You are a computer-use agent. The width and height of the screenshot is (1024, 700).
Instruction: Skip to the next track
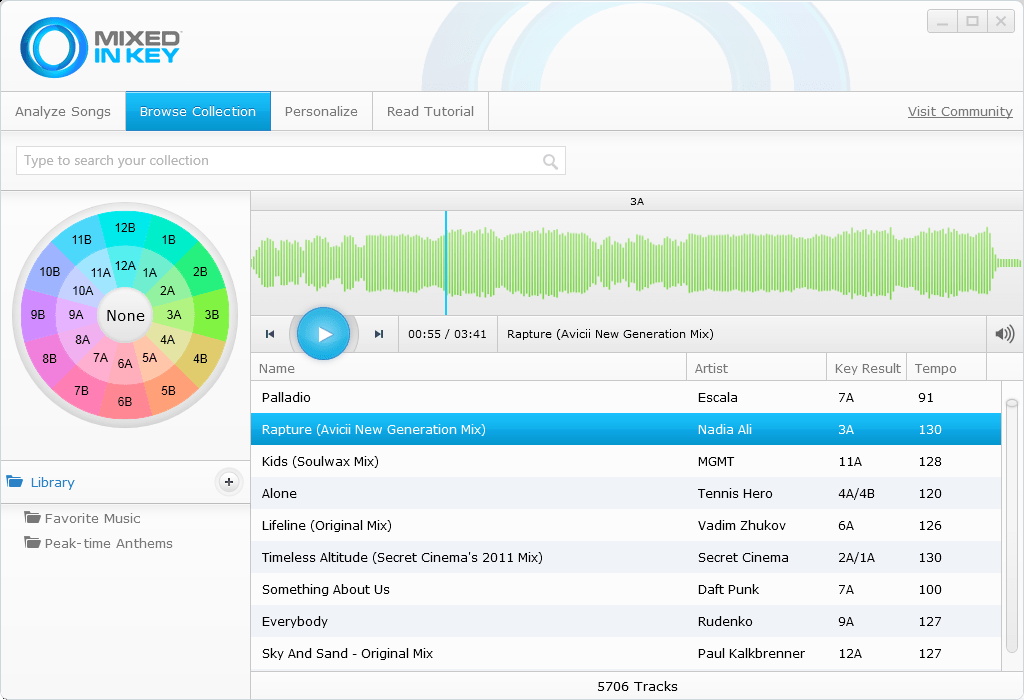coord(377,333)
